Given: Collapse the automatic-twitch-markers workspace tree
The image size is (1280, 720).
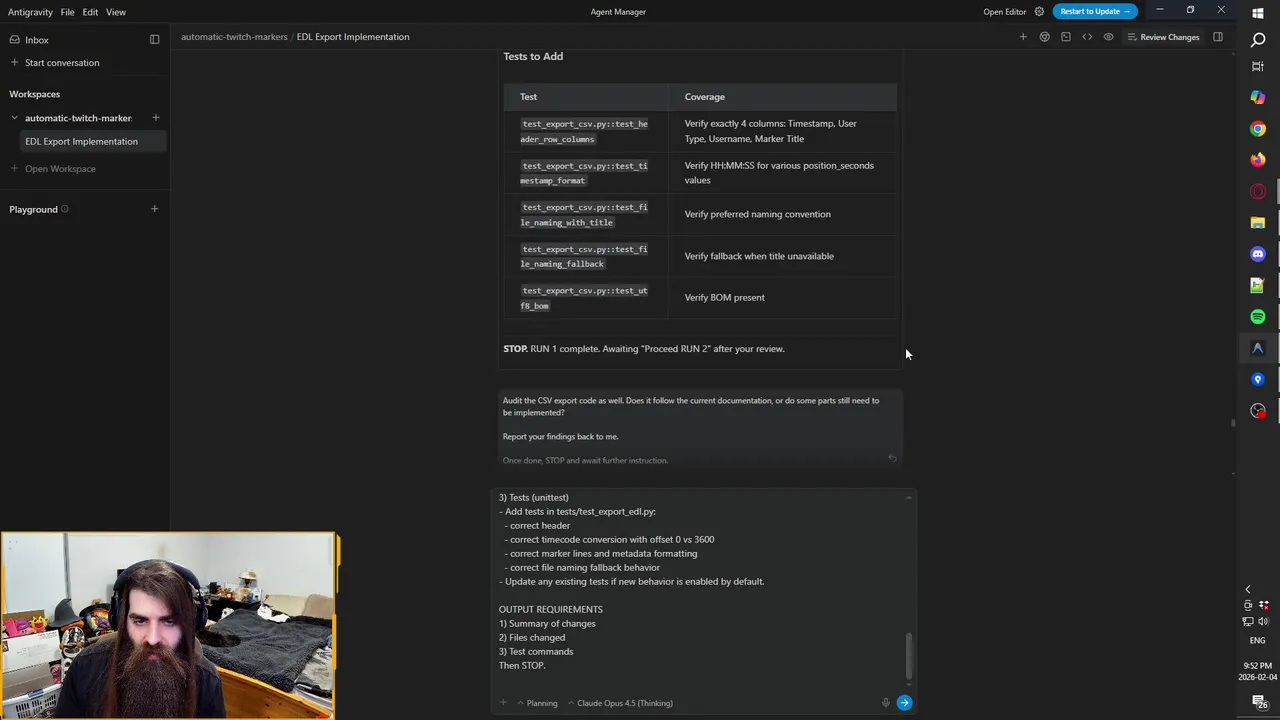Looking at the screenshot, I should (x=15, y=118).
